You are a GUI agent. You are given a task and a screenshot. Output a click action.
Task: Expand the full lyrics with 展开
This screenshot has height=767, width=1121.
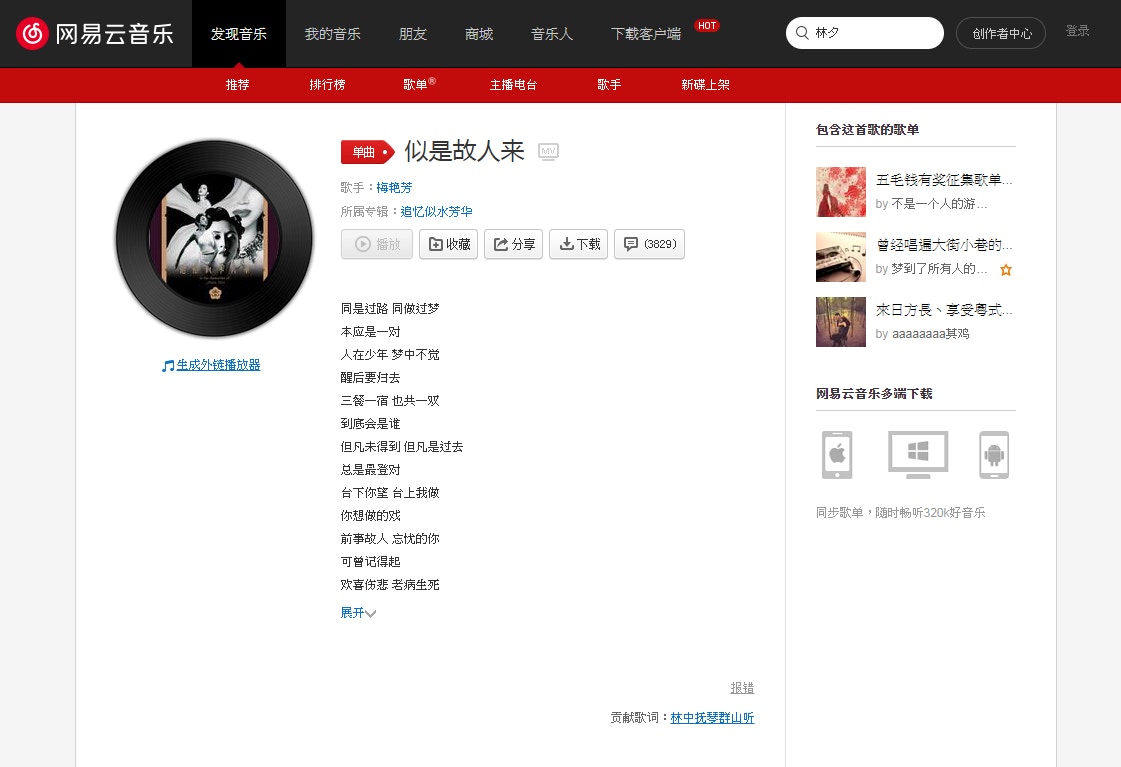[x=357, y=613]
